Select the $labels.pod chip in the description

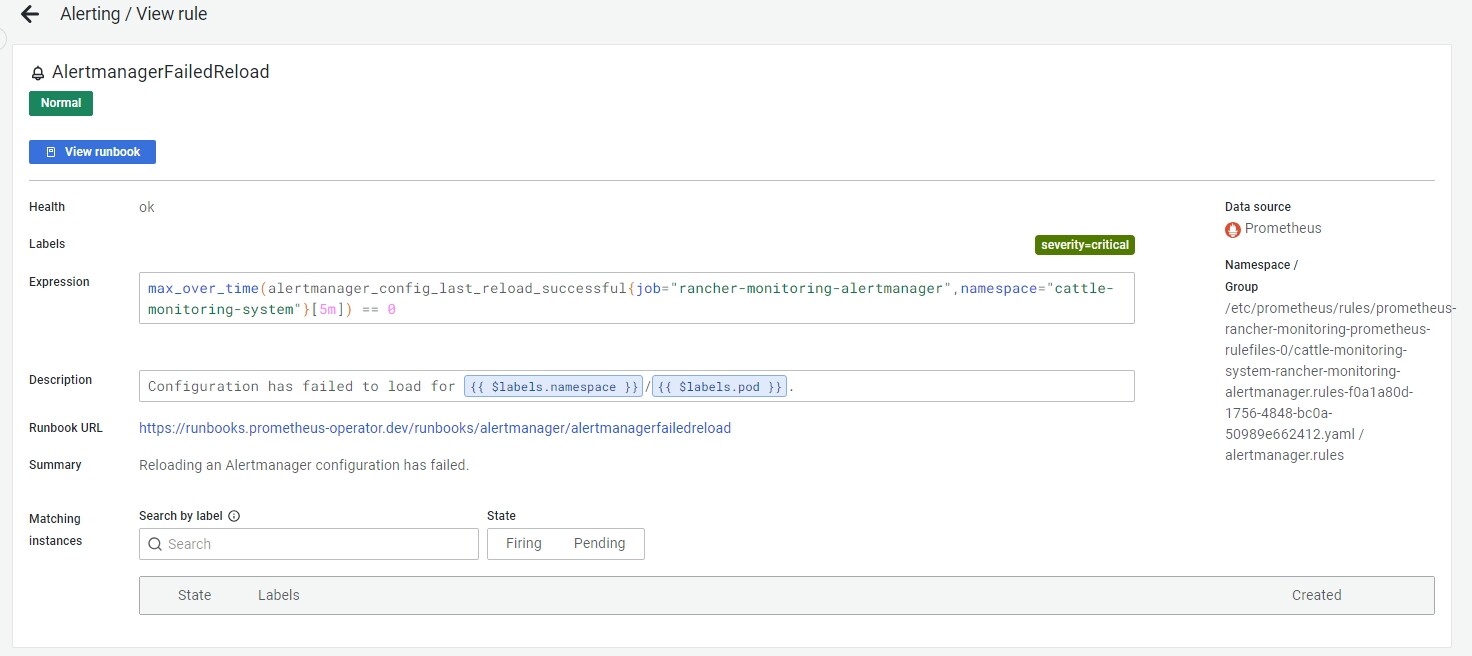tap(718, 386)
